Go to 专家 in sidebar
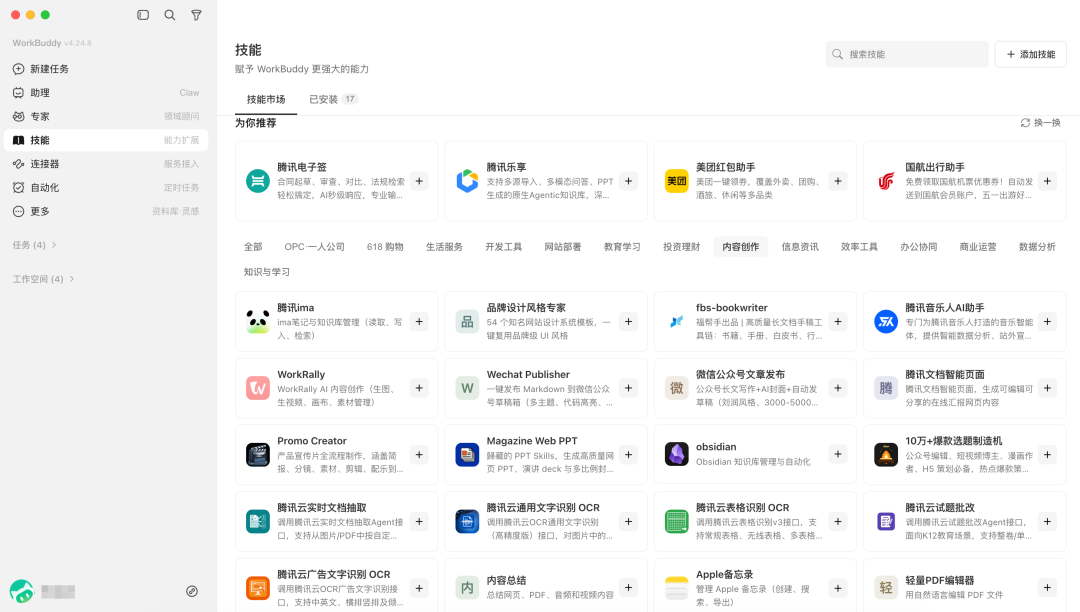The image size is (1080, 612). tap(106, 116)
